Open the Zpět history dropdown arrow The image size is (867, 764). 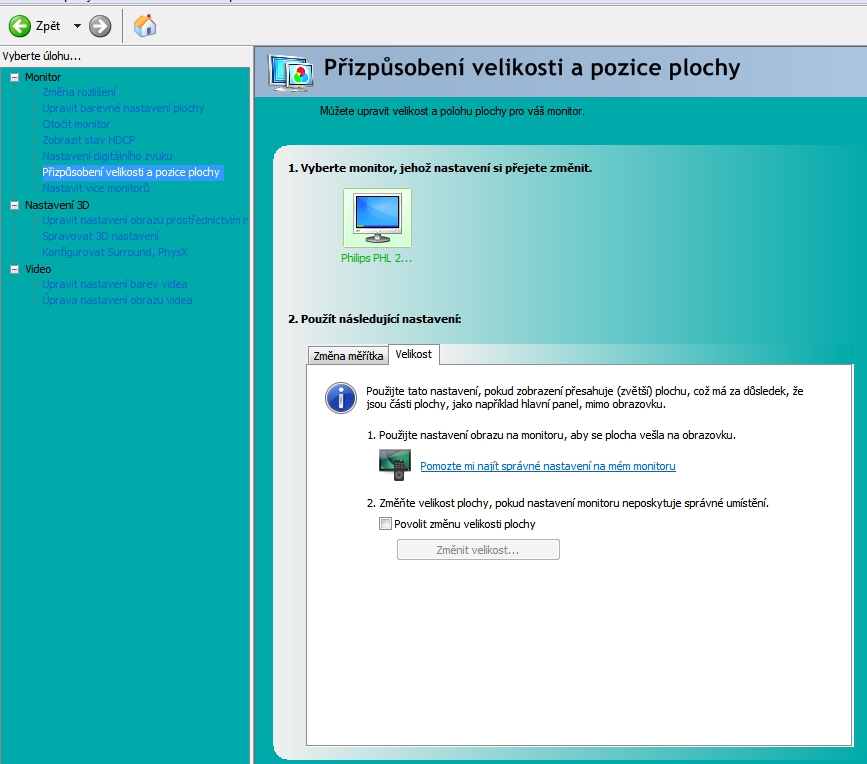coord(77,26)
